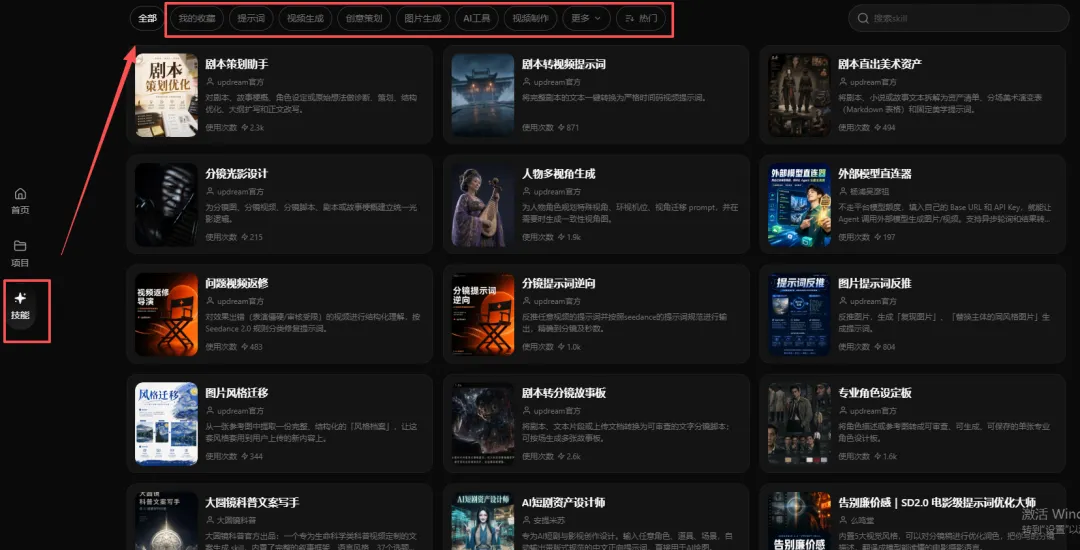Click the 风格迁移 cover thumbnail
Viewport: 1080px width, 550px height.
point(167,424)
